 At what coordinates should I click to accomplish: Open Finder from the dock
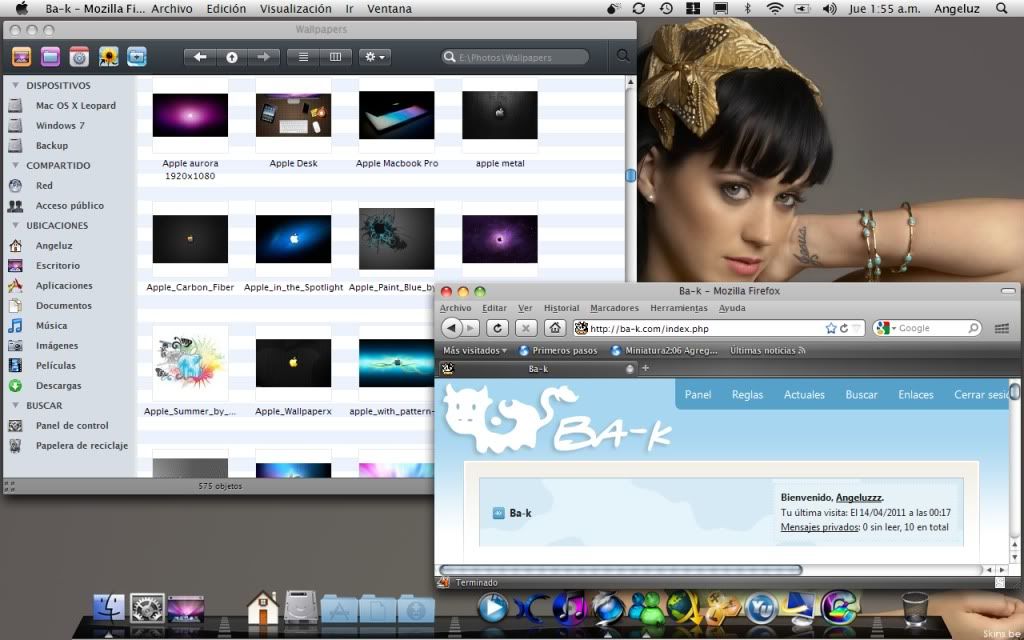pos(109,608)
